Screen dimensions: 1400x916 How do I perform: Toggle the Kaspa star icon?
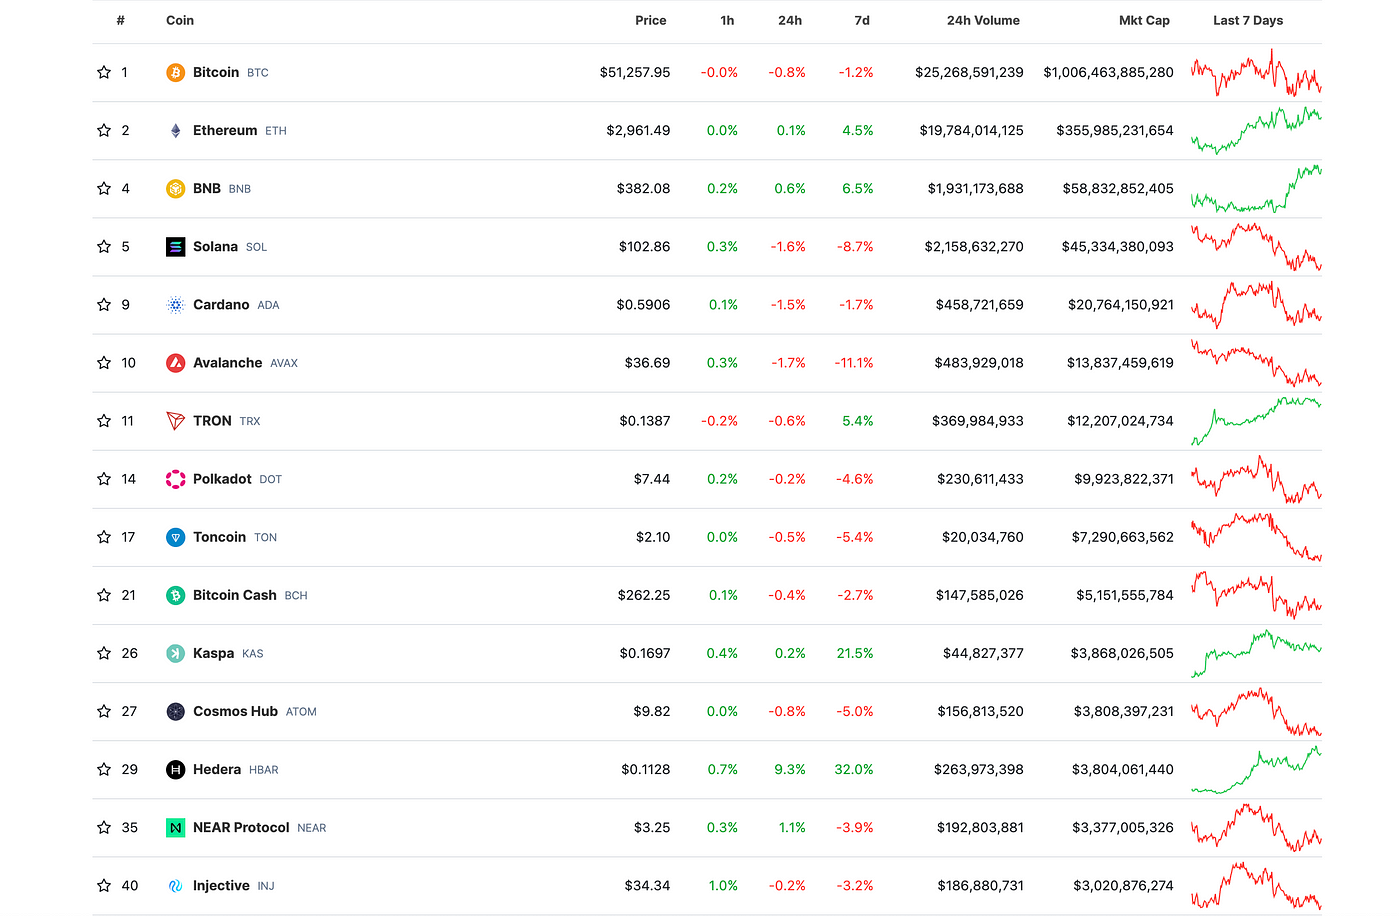coord(104,652)
